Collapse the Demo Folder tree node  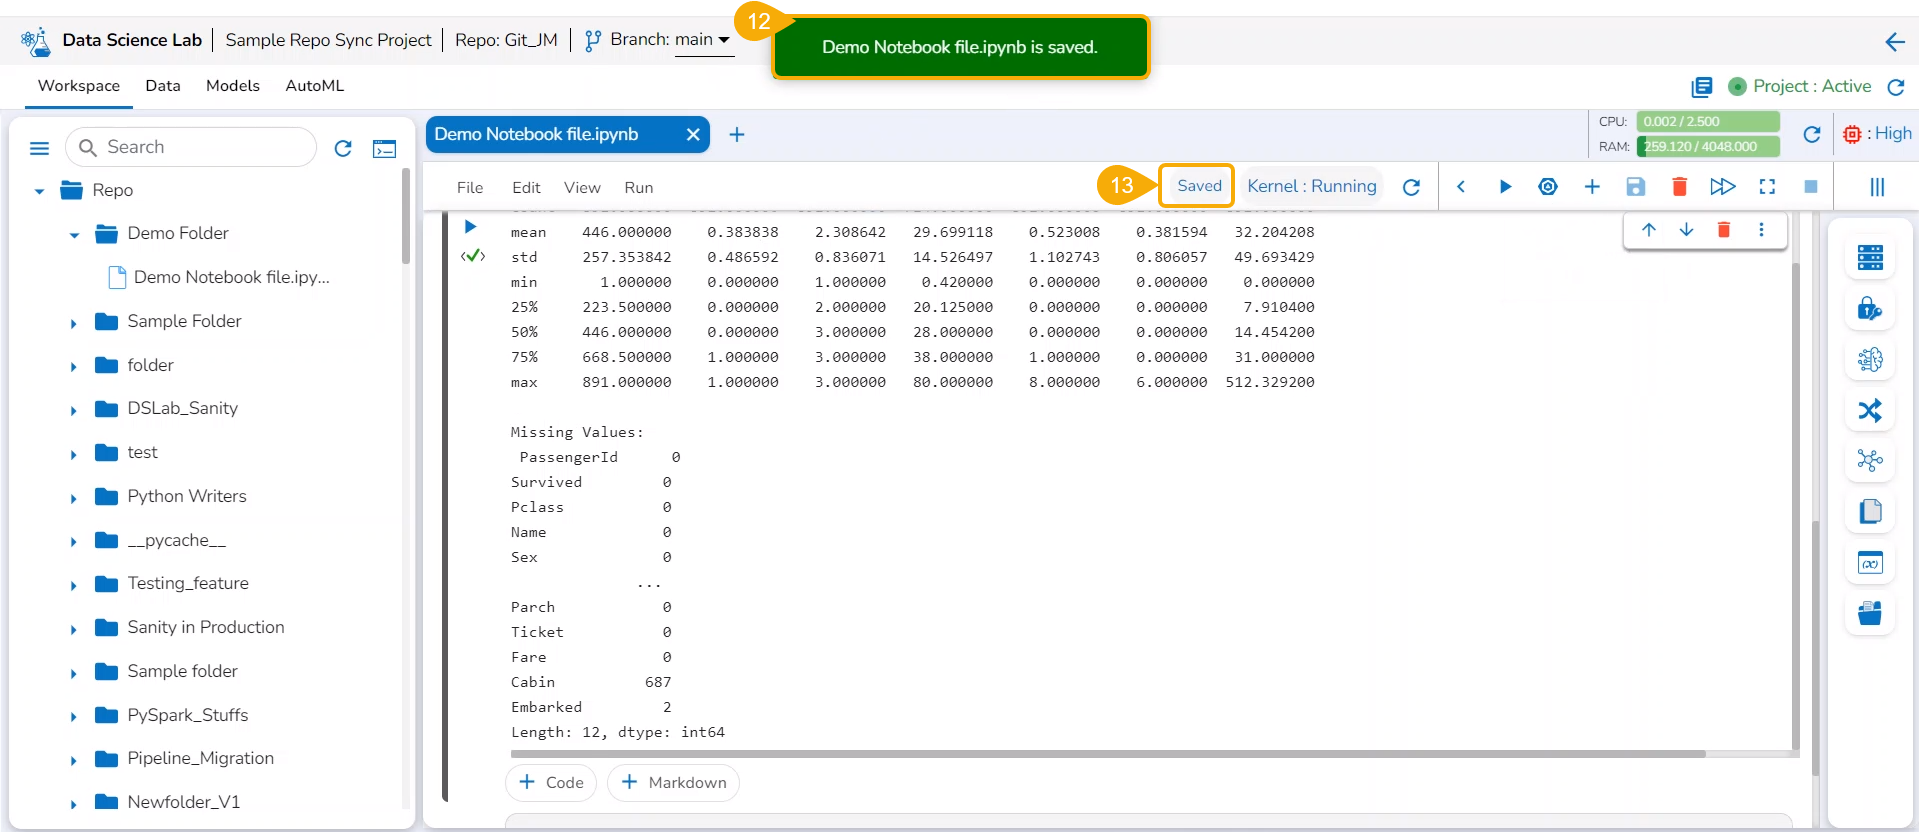74,235
